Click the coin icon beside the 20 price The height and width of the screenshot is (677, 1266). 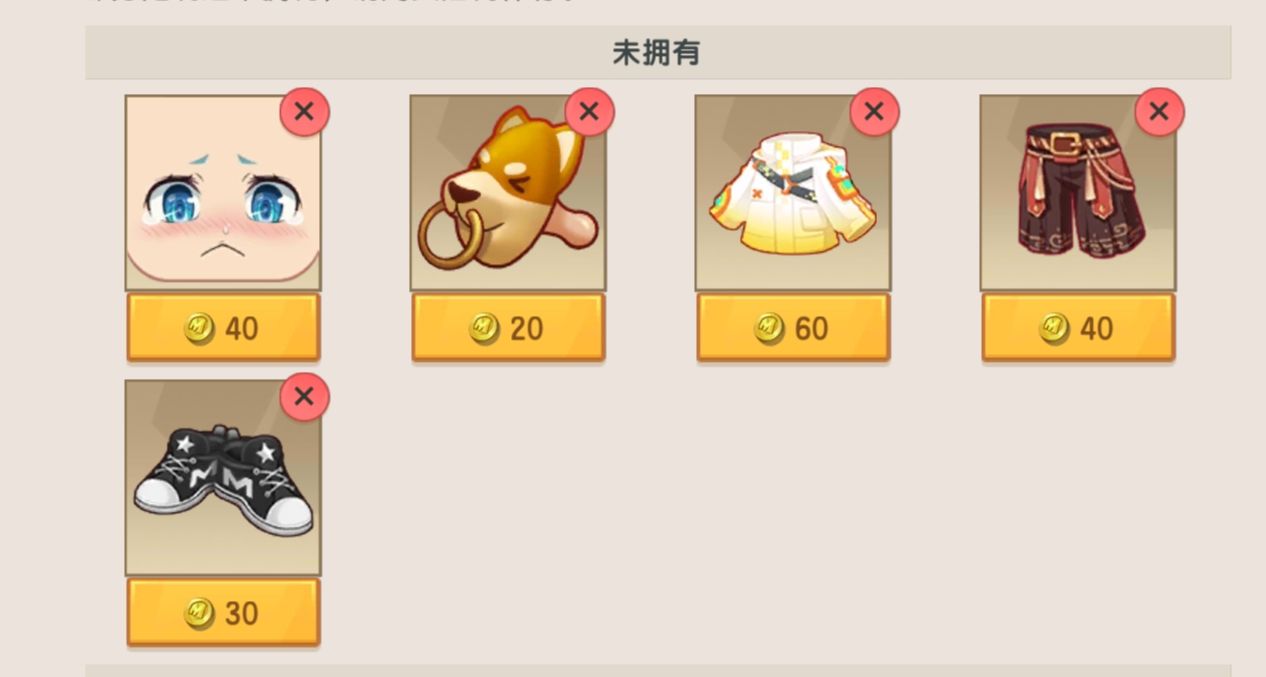point(485,329)
